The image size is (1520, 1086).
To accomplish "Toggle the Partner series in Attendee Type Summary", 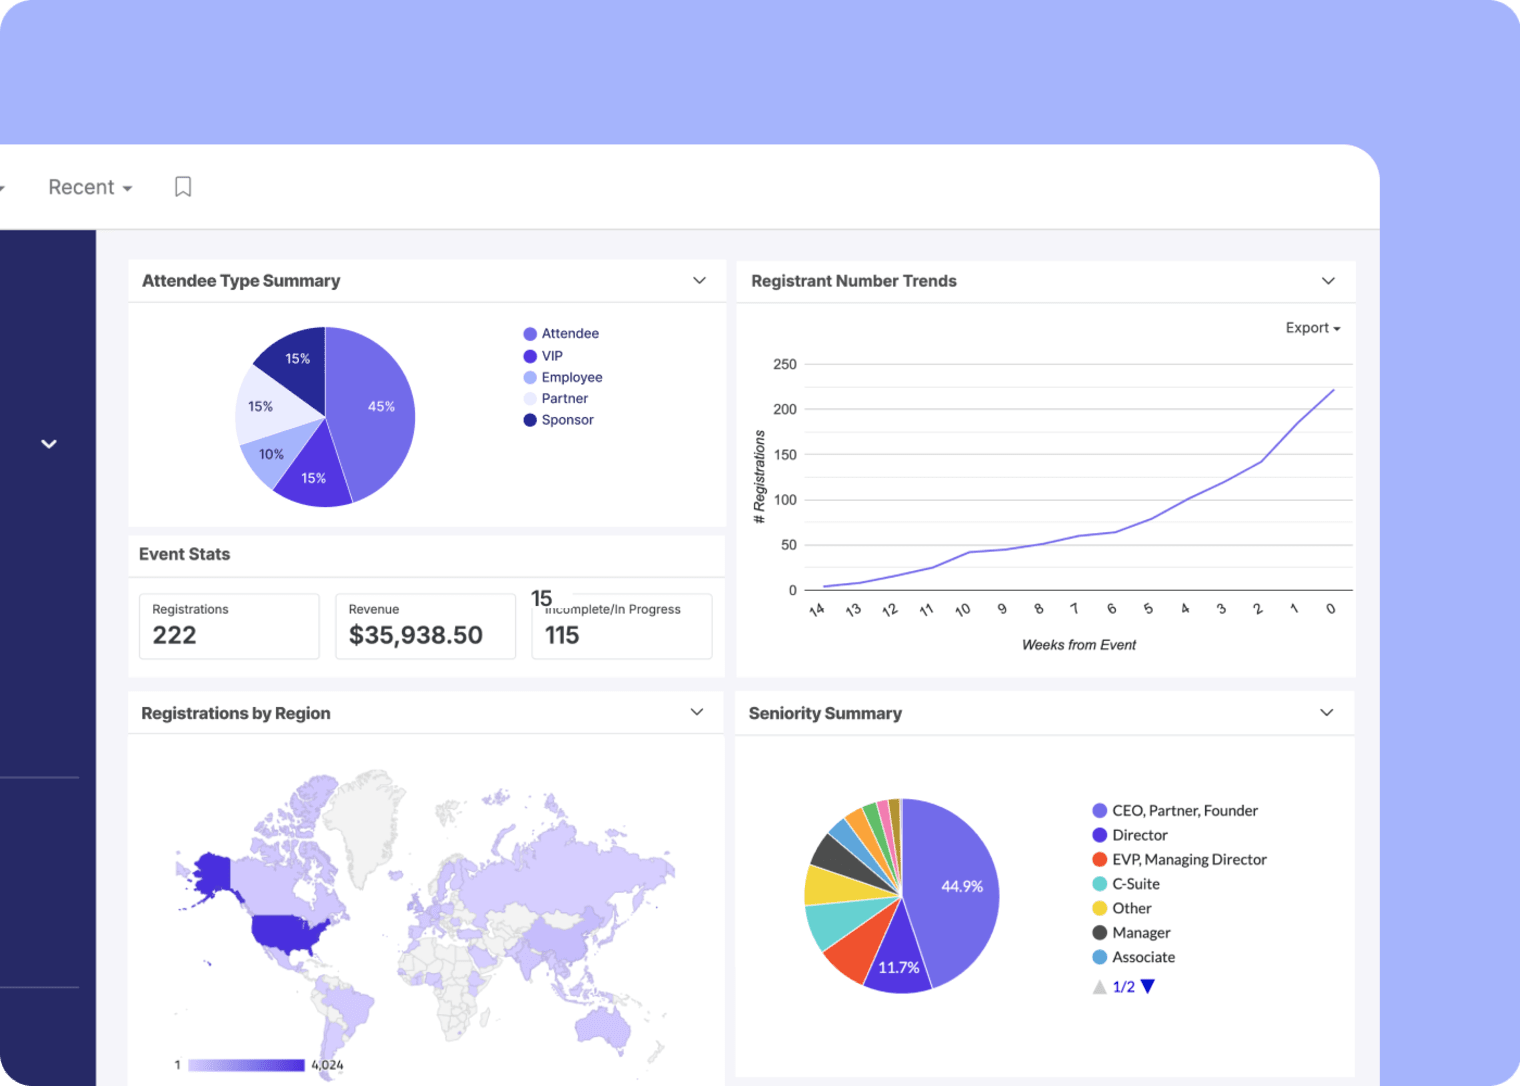I will coord(529,398).
